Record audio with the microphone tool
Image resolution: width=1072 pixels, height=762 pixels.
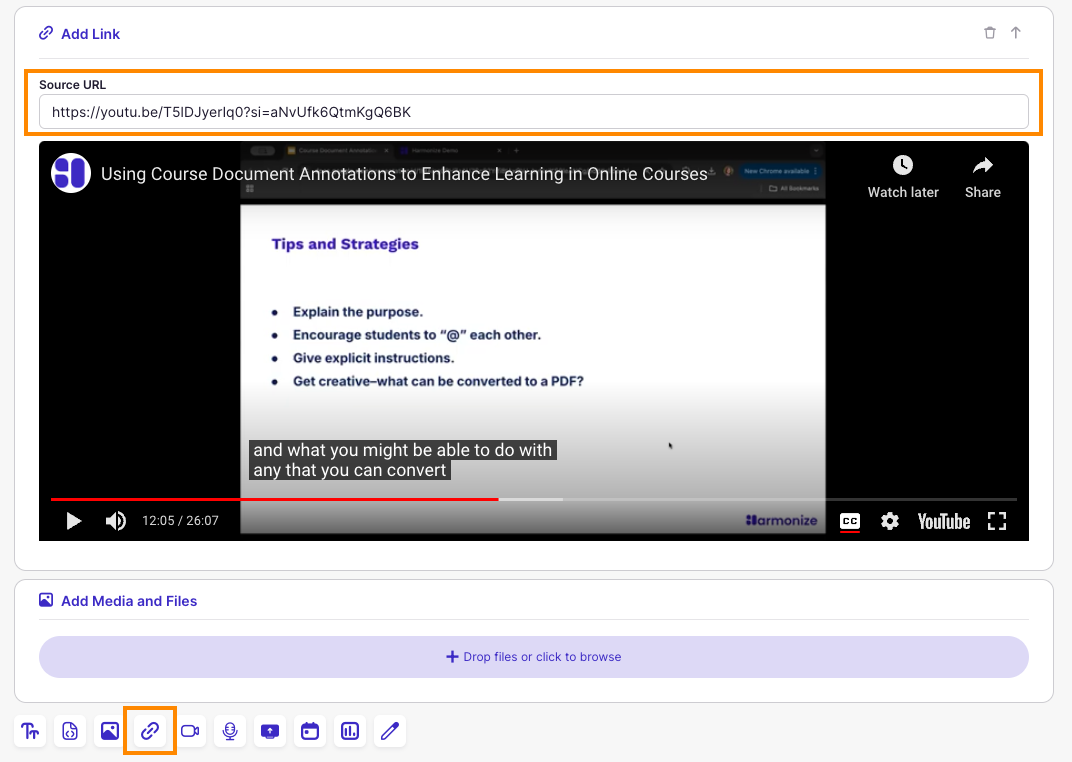pyautogui.click(x=230, y=731)
